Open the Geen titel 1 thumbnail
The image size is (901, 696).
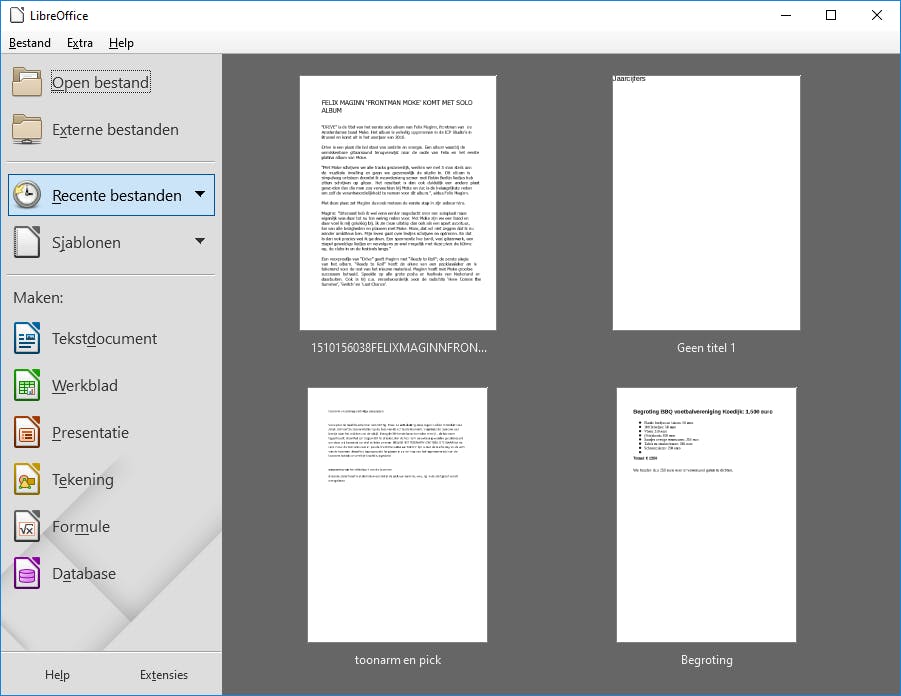[x=706, y=203]
